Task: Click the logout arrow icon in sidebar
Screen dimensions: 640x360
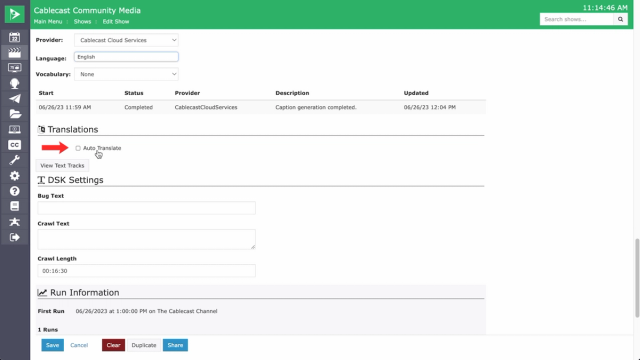Action: tap(15, 237)
